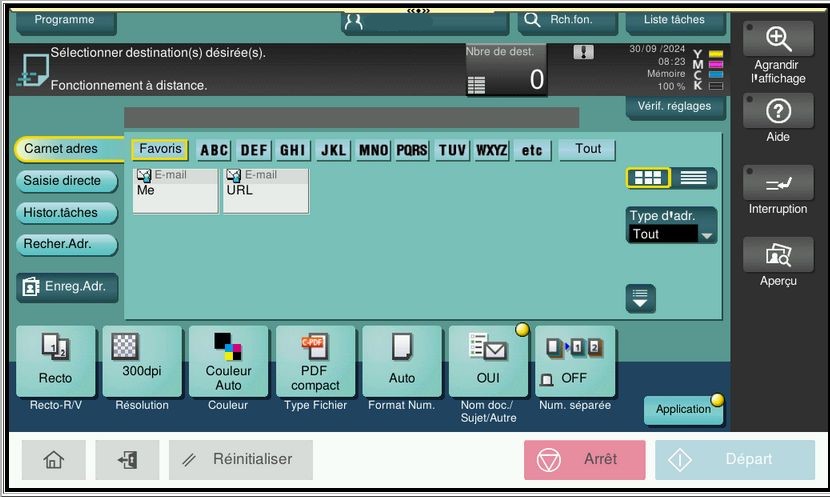Switch to grid button view
This screenshot has width=830, height=497.
click(648, 178)
